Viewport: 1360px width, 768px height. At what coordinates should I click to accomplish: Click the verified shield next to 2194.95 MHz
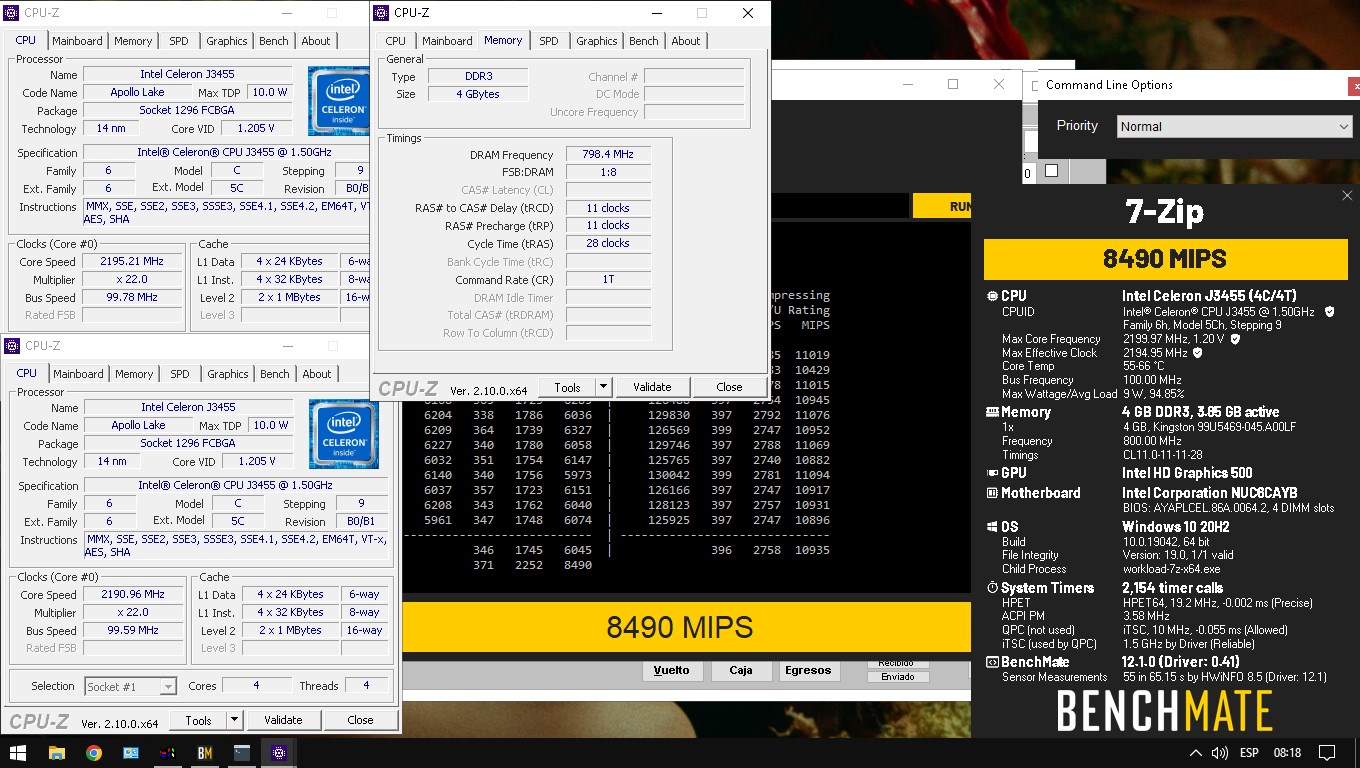[x=1198, y=353]
